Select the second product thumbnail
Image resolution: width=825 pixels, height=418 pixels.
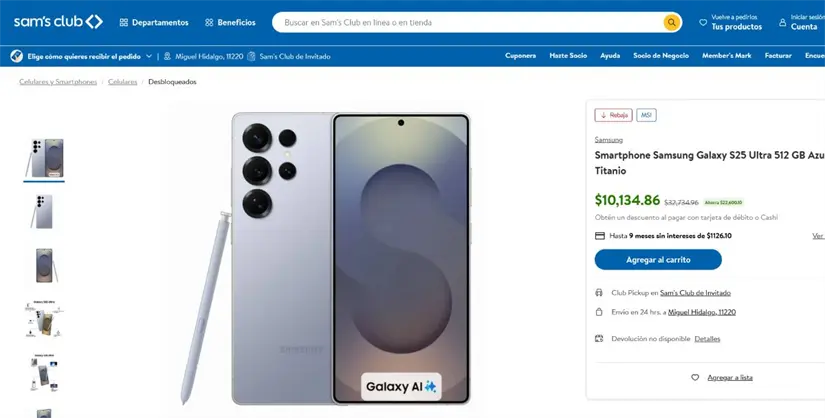44,212
